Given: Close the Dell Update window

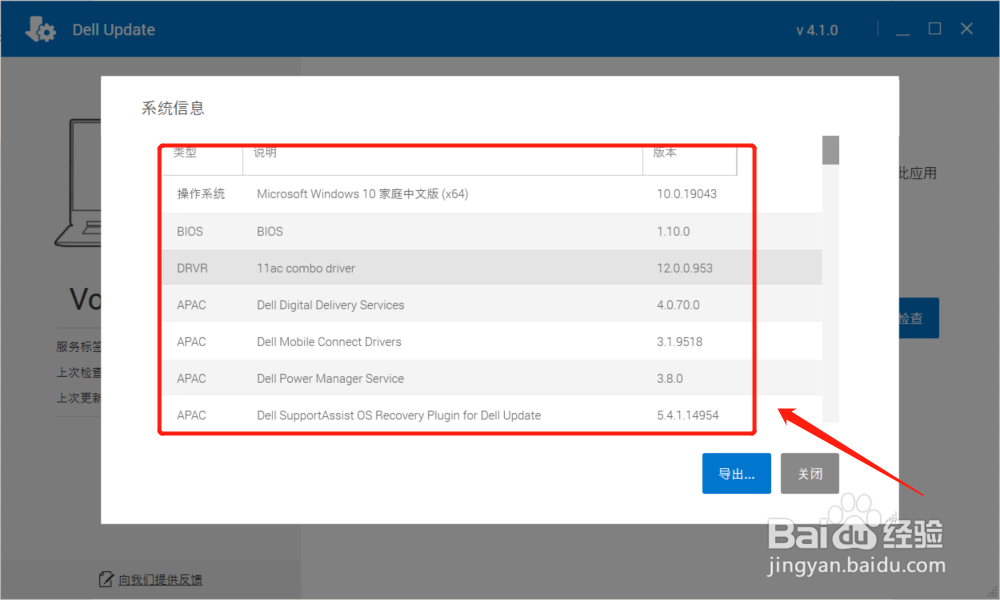Looking at the screenshot, I should 967,29.
